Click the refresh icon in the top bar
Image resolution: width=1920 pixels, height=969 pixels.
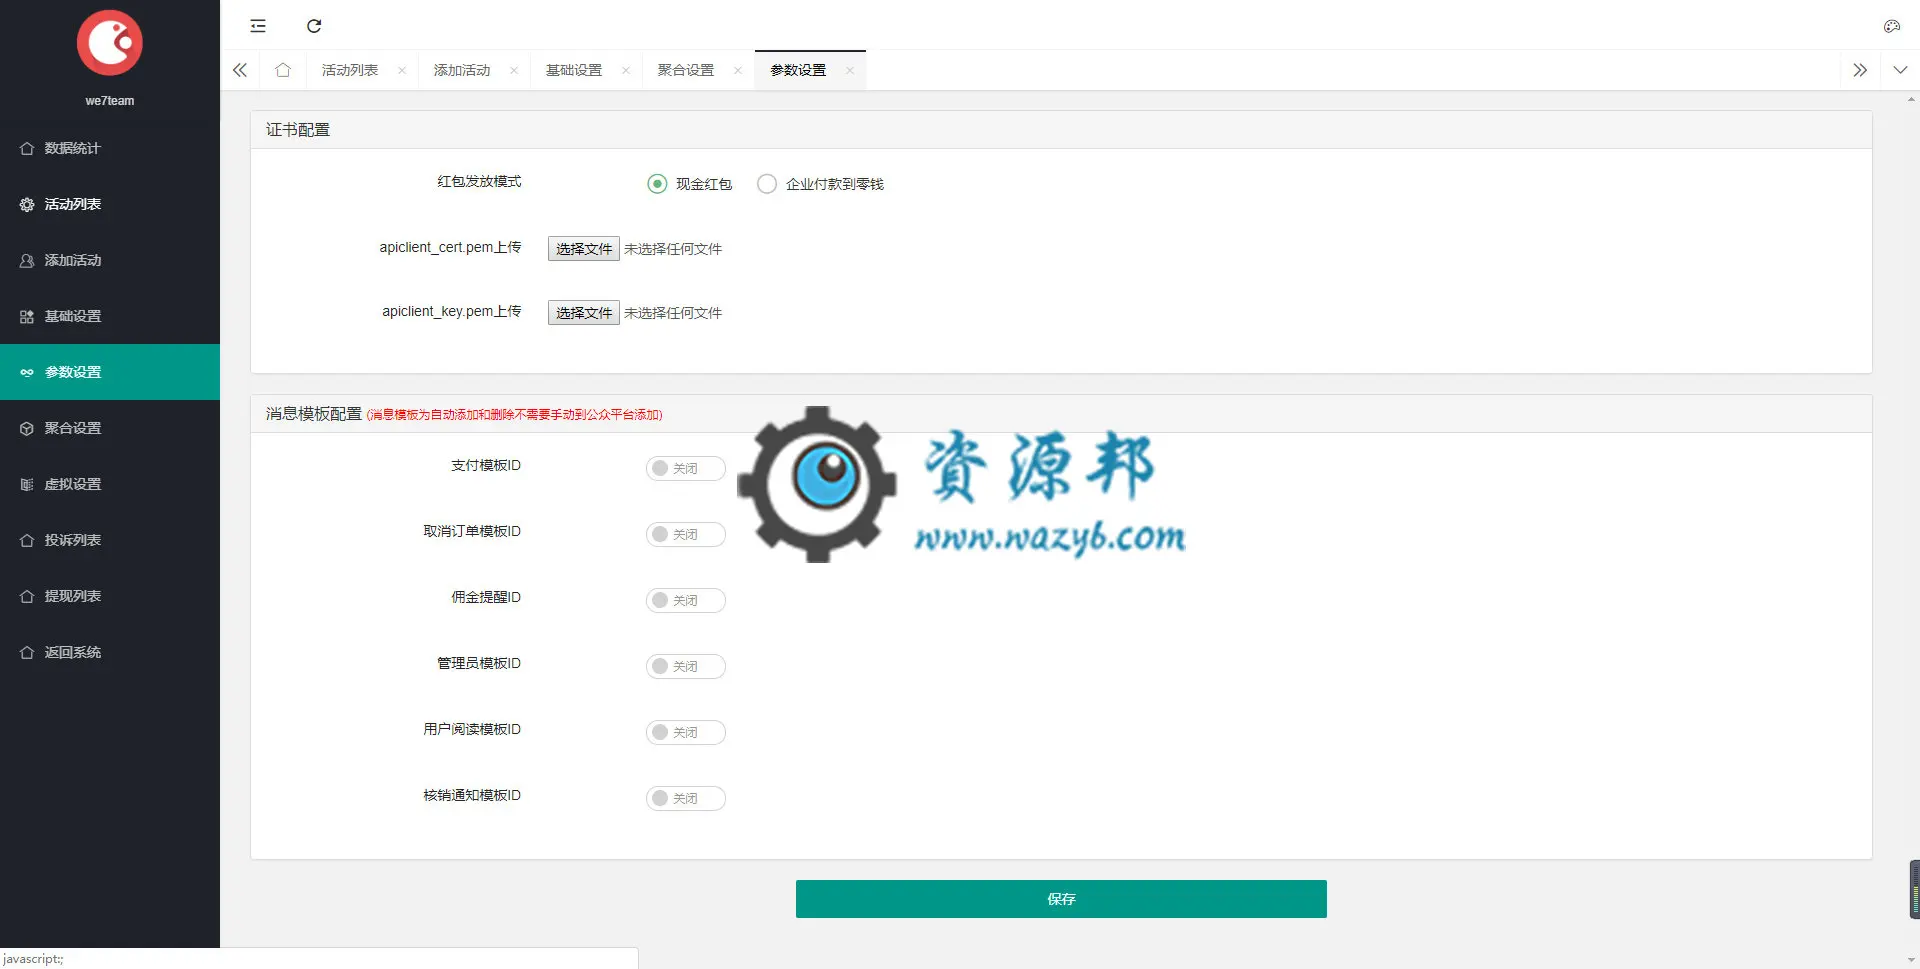(x=314, y=26)
